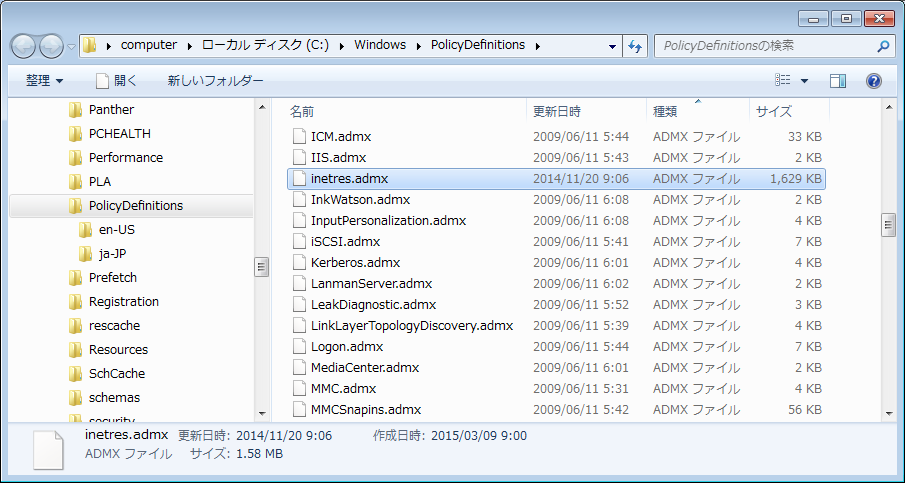Select the en-US folder icon in tree
905x483 pixels.
[x=85, y=230]
